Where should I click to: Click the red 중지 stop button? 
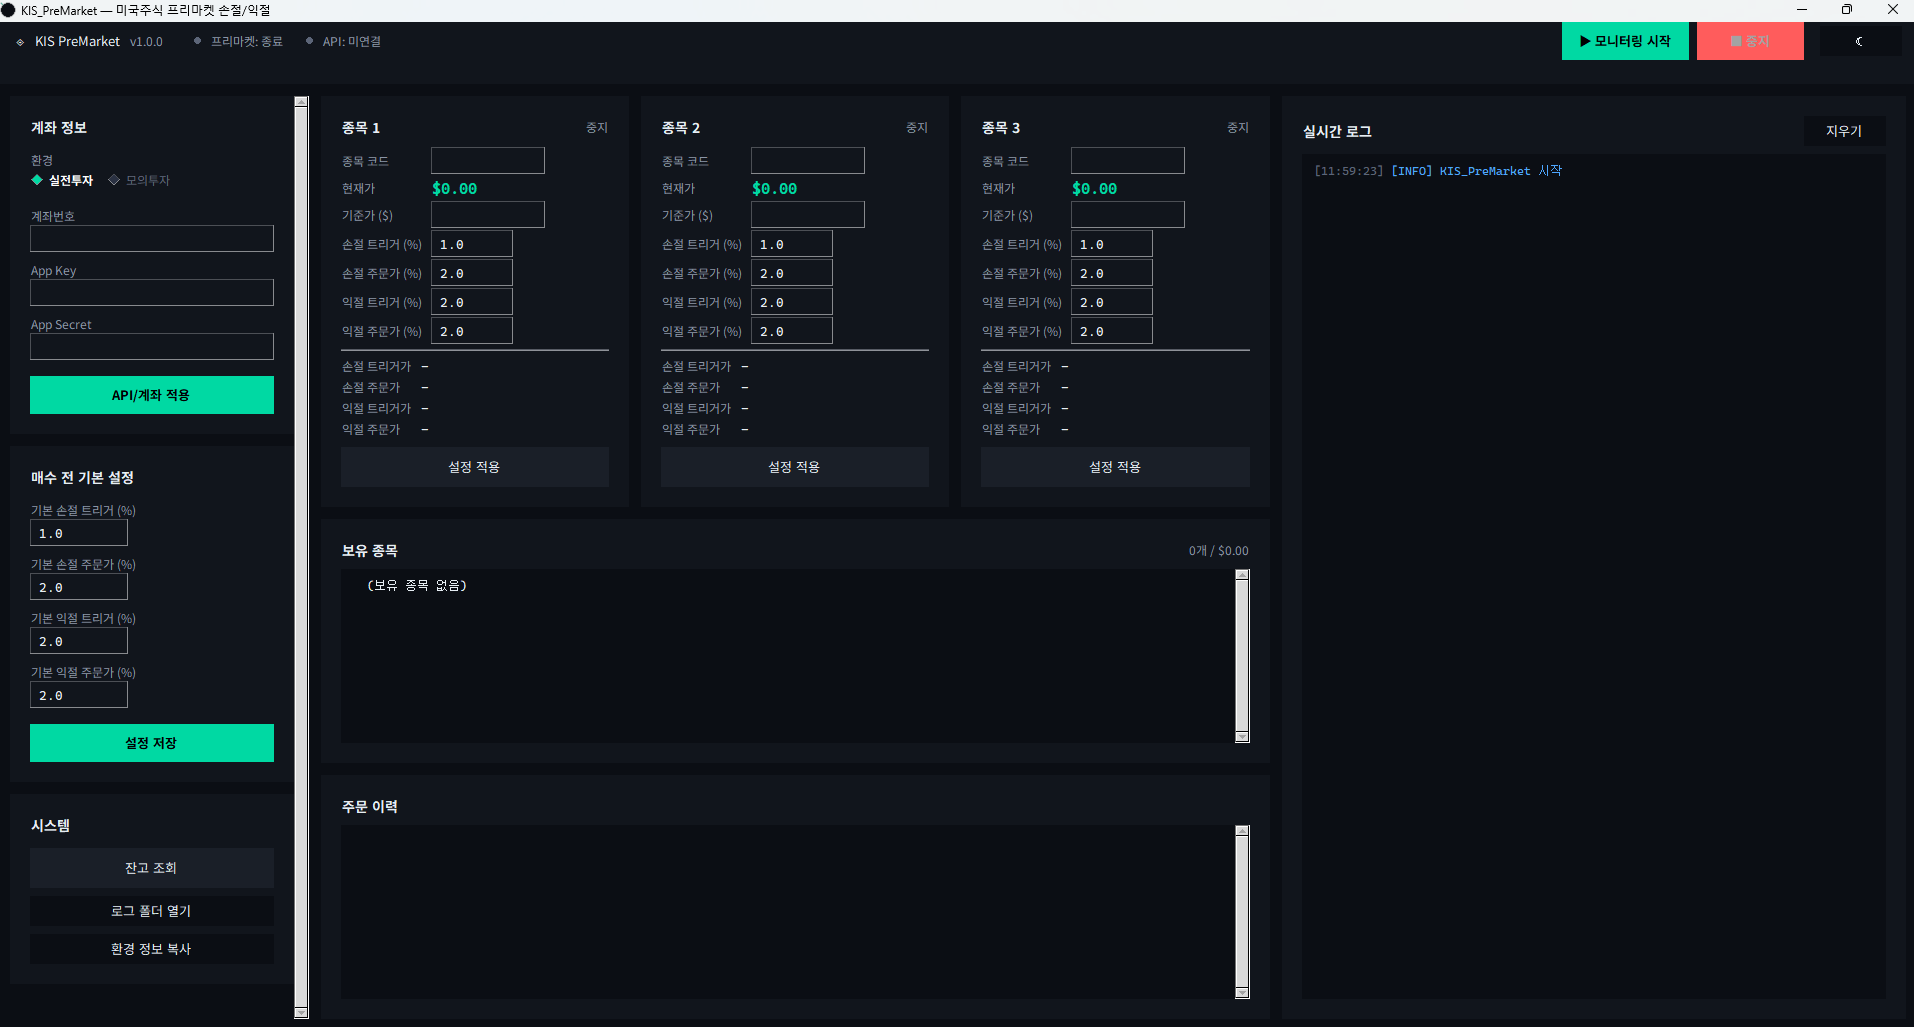1750,41
